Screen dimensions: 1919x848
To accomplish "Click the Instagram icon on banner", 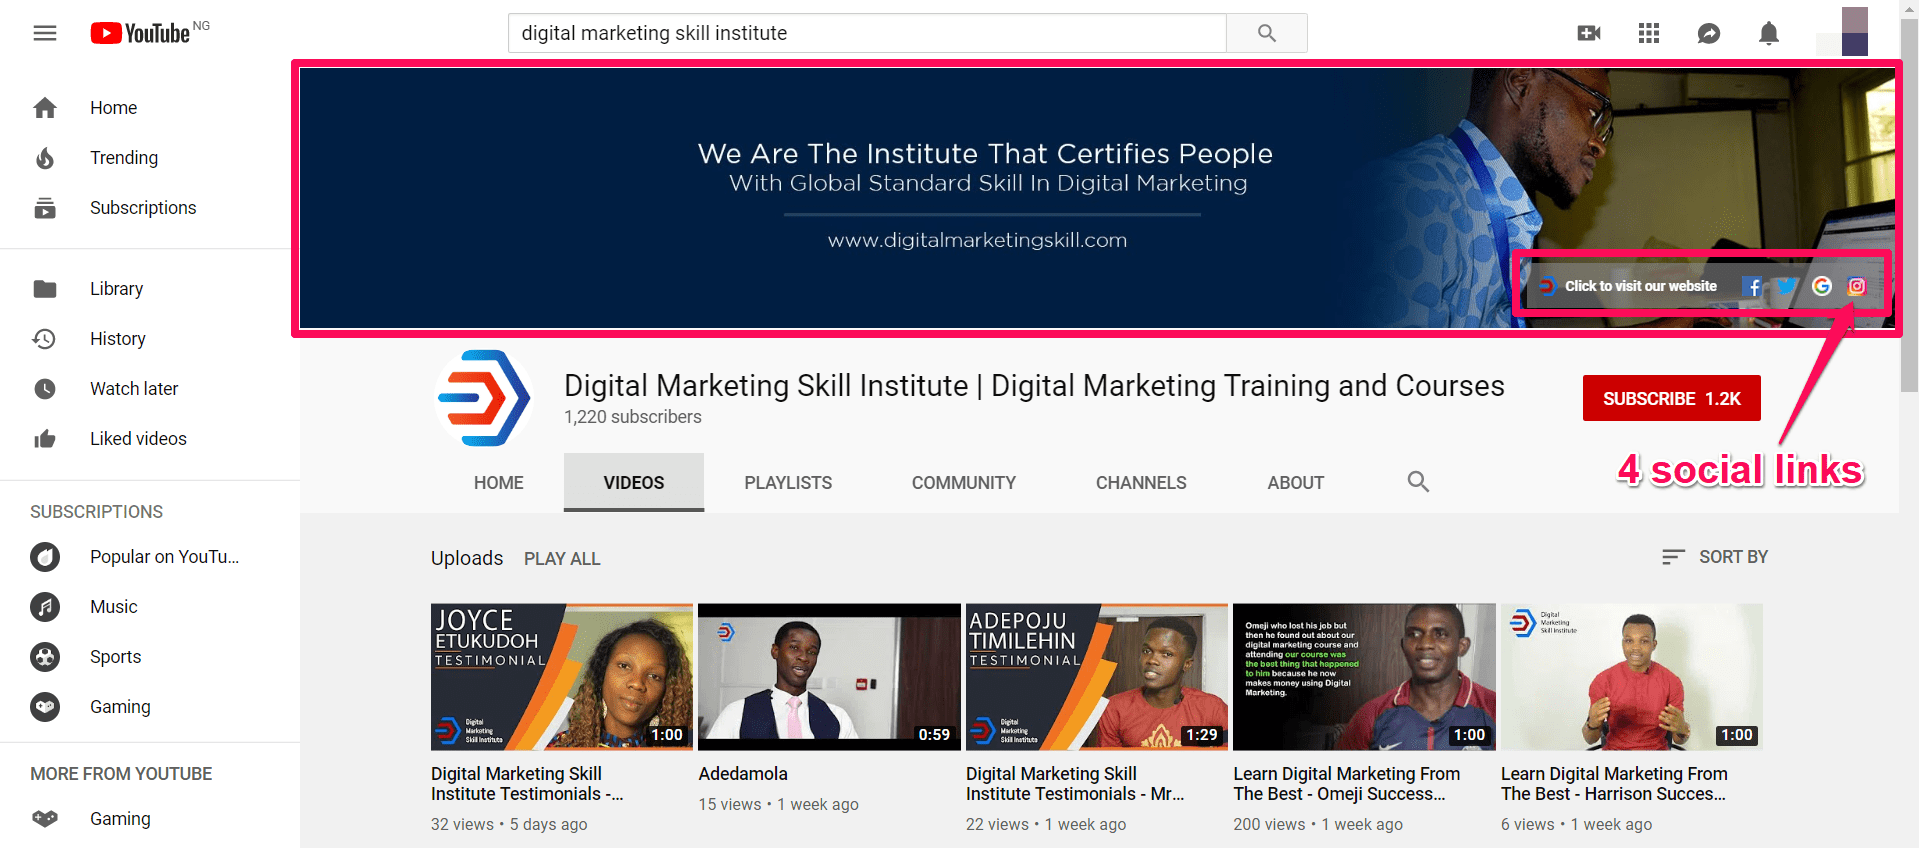I will (1857, 286).
